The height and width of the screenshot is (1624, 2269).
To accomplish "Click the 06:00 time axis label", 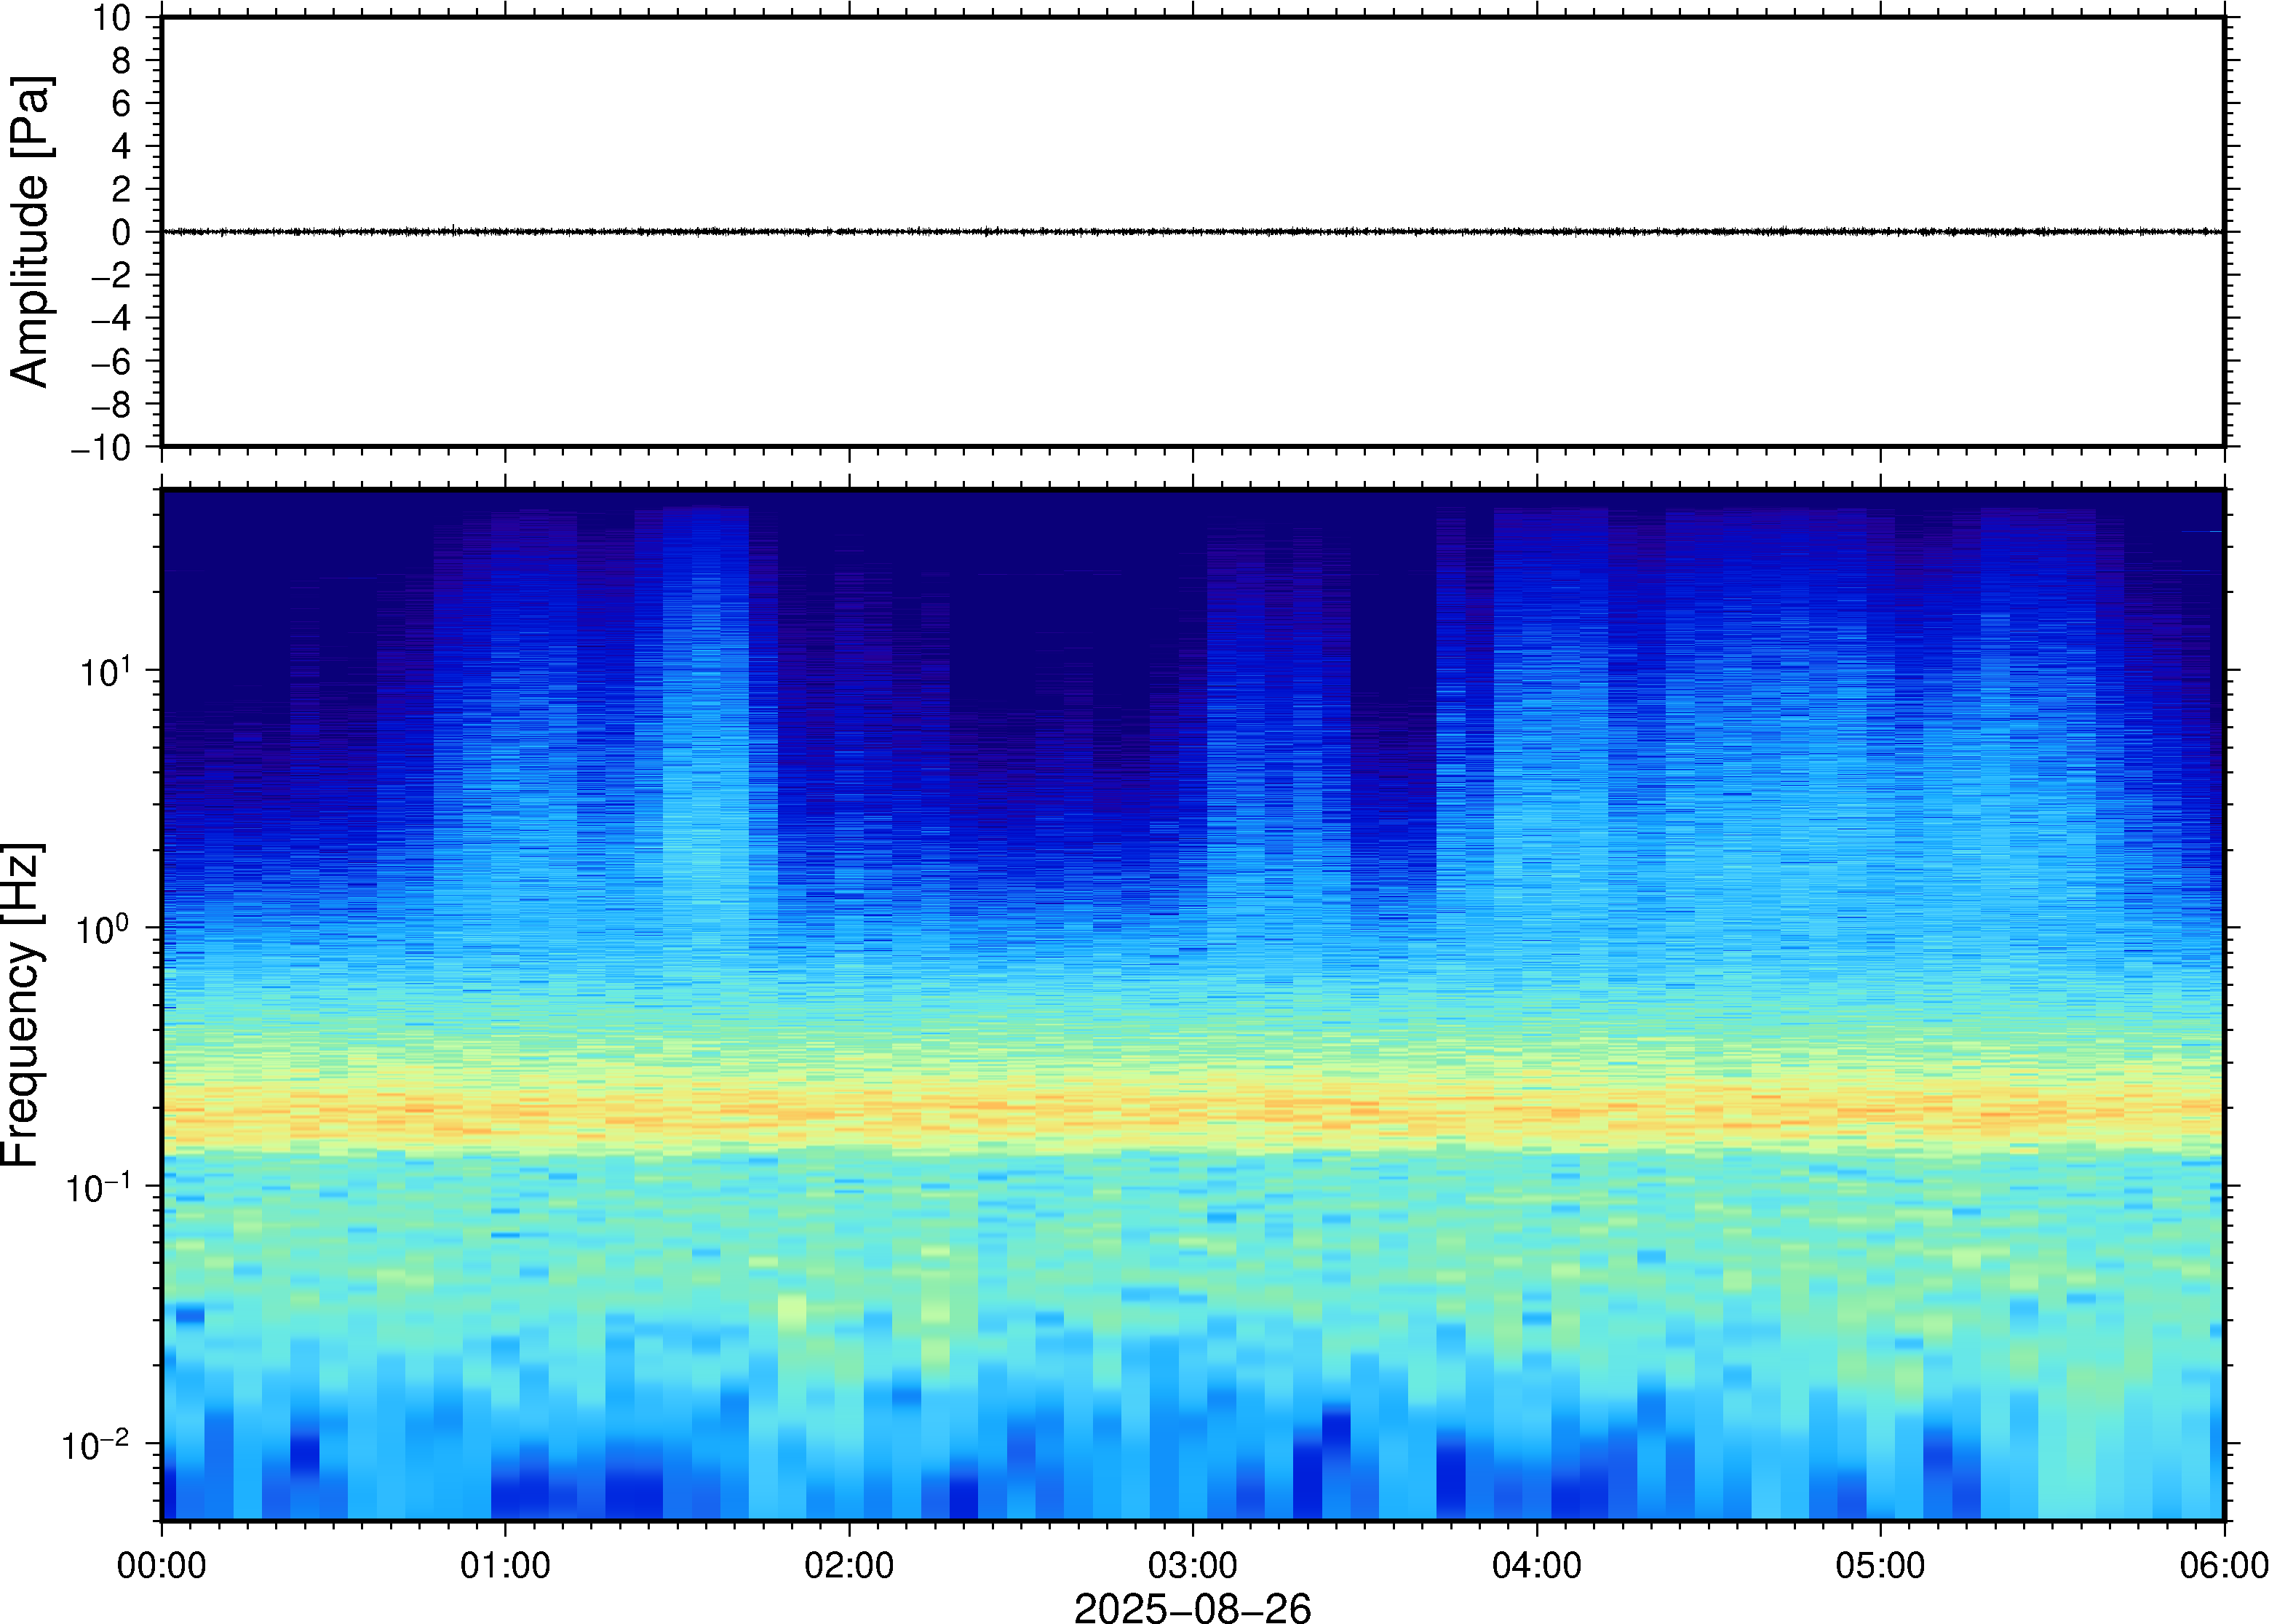I will pos(2224,1565).
